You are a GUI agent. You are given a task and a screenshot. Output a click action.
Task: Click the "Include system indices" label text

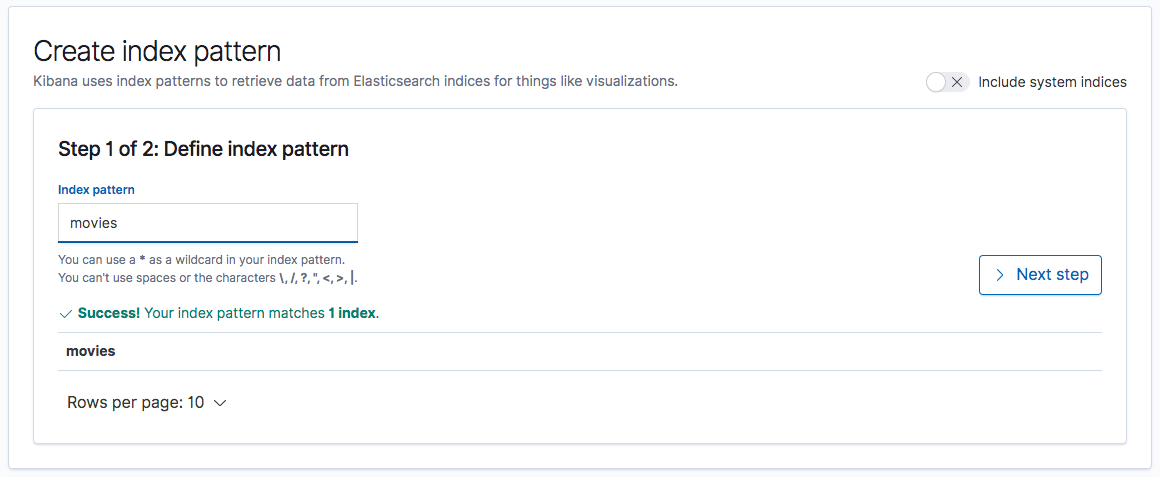(1052, 82)
